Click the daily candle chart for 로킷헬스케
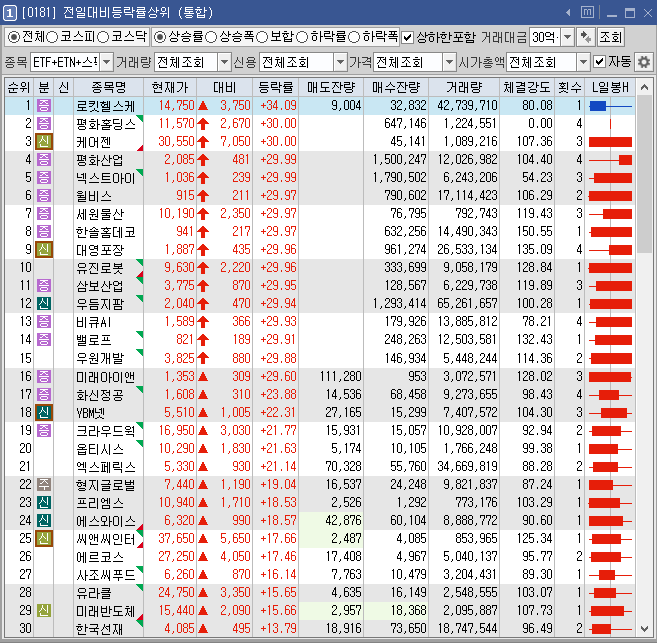 click(610, 106)
